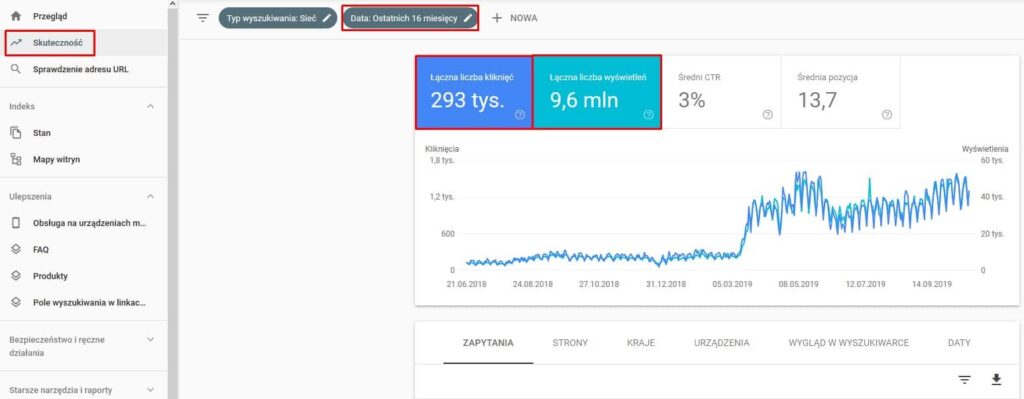
Task: Toggle the Średnia pozycja metric card
Action: click(841, 91)
